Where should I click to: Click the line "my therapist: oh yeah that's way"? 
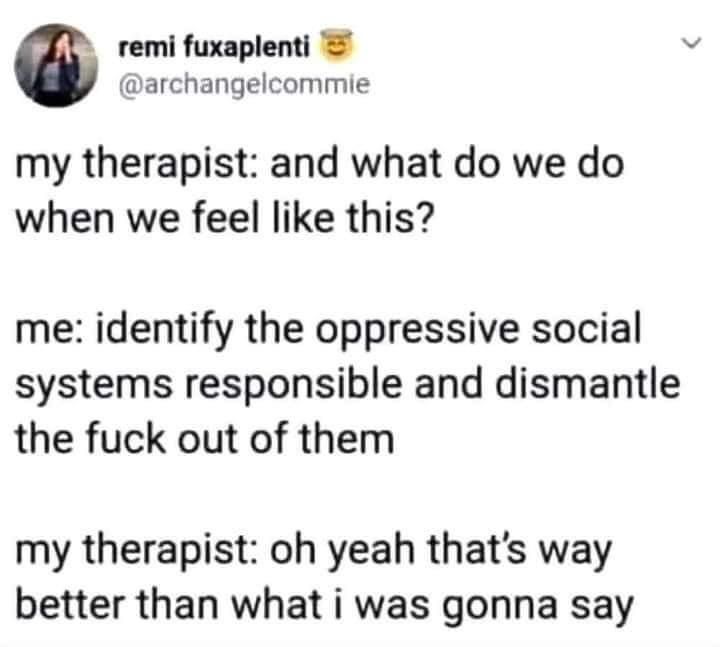pyautogui.click(x=314, y=551)
